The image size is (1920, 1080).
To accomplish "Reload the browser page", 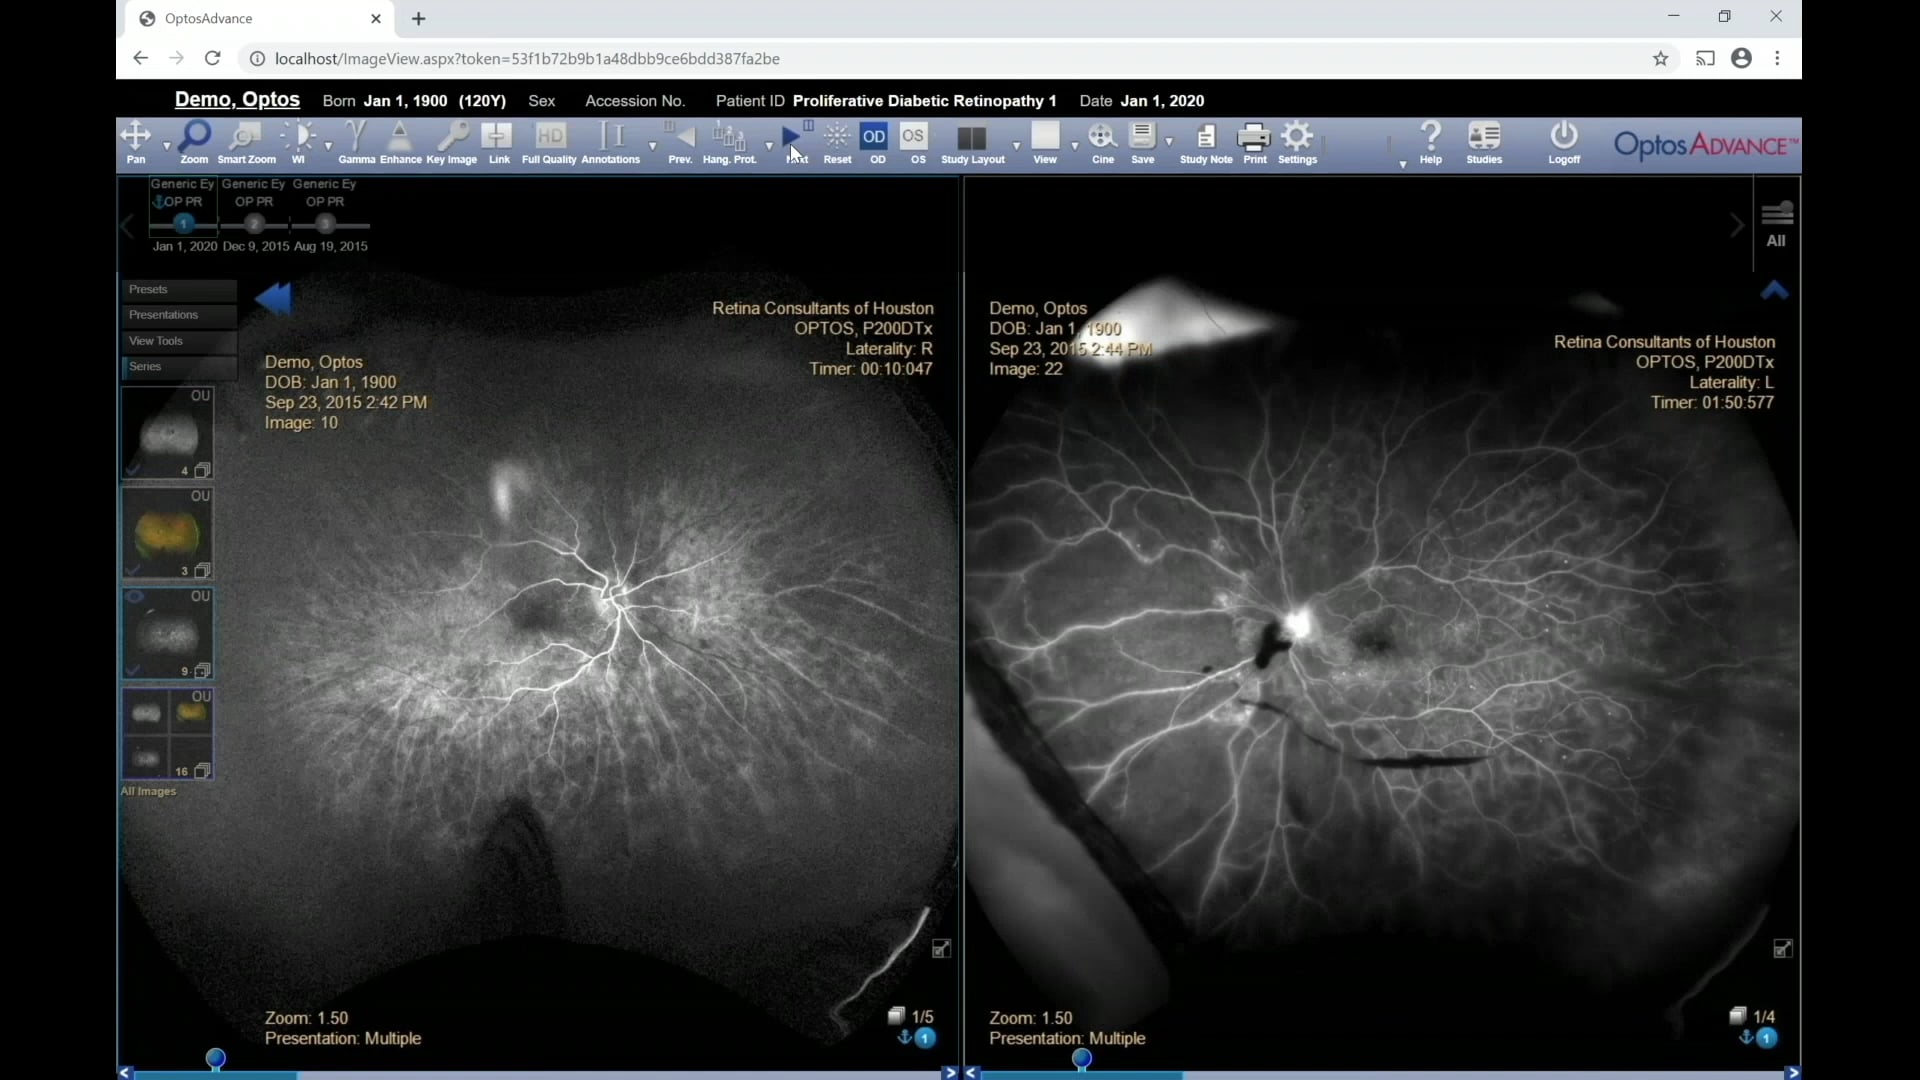I will pyautogui.click(x=212, y=58).
